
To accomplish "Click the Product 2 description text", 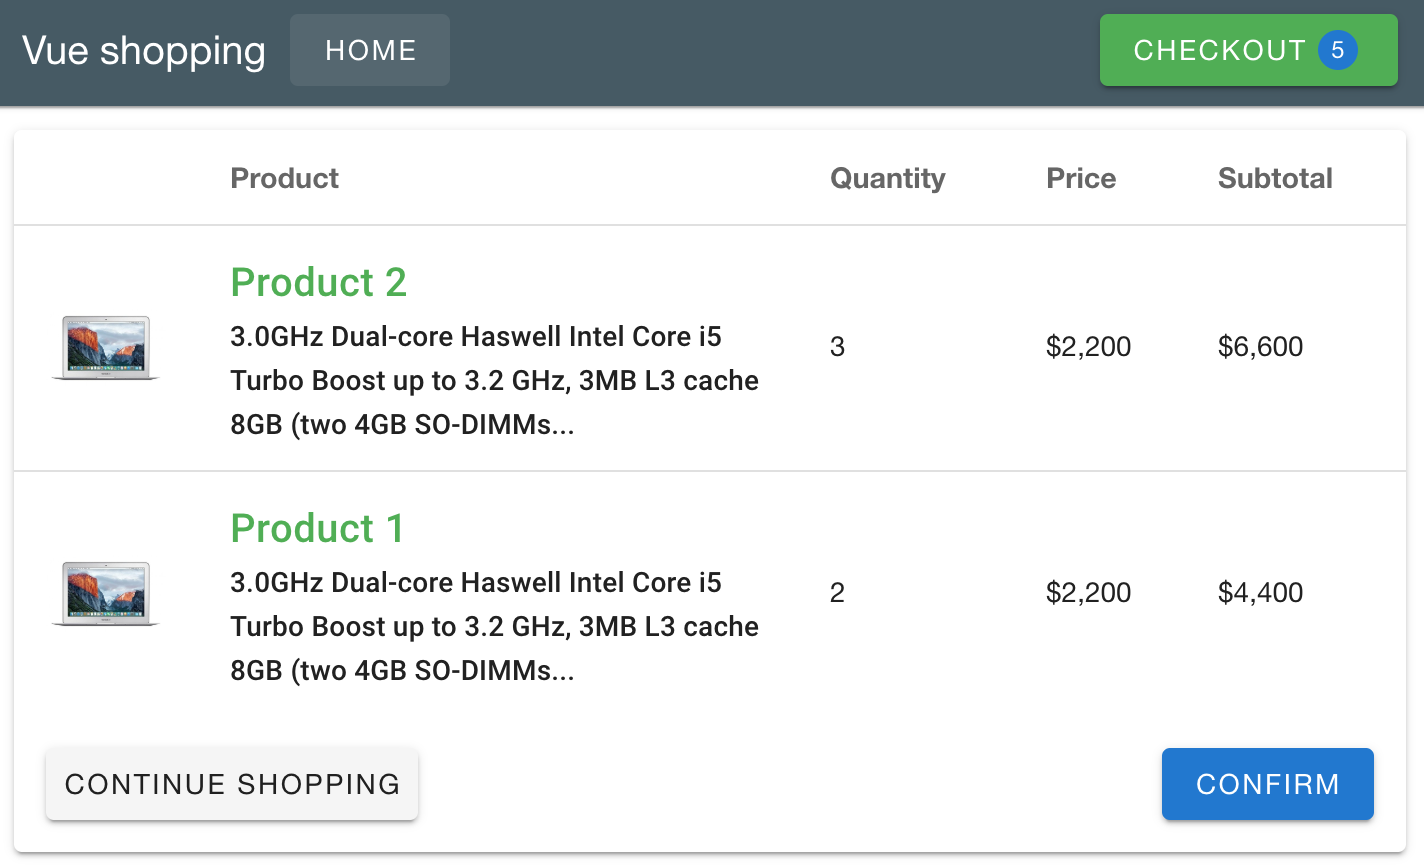I will tap(494, 380).
